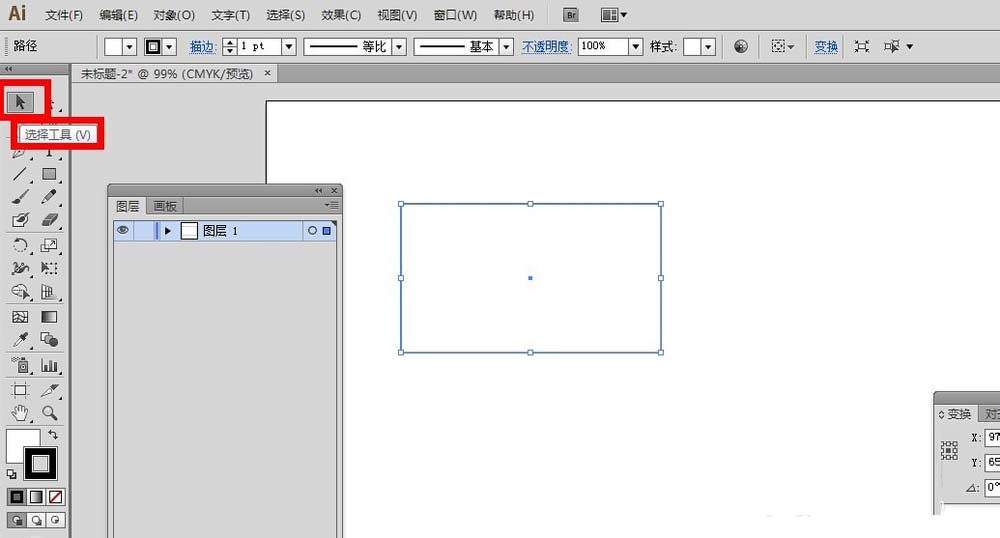This screenshot has width=1000, height=538.
Task: Toggle visibility eye of 图层 1
Action: click(122, 230)
